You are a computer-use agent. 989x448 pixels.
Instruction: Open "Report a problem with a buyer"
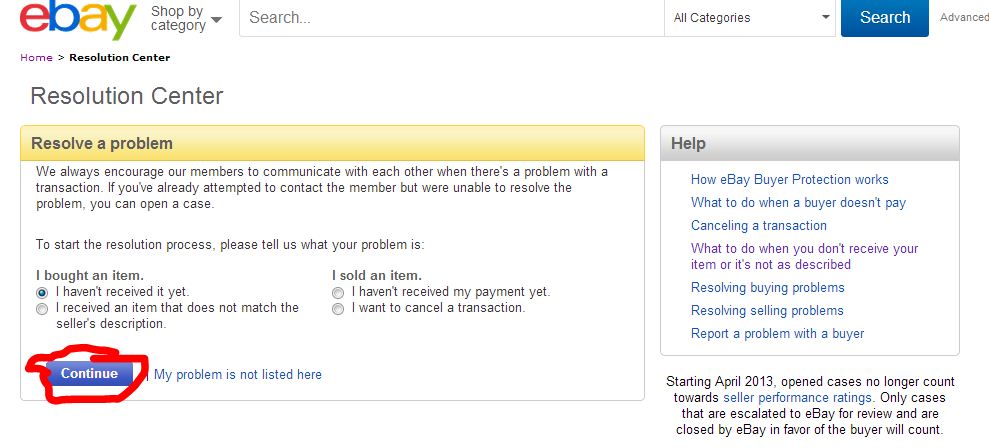[777, 334]
